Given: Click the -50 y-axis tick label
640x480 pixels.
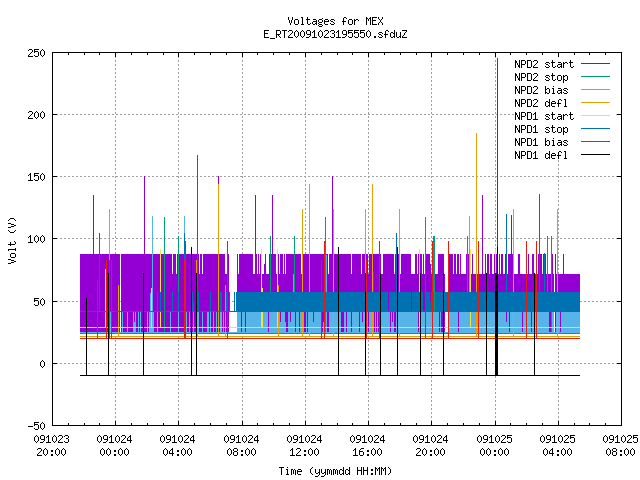Looking at the screenshot, I should tap(36, 426).
